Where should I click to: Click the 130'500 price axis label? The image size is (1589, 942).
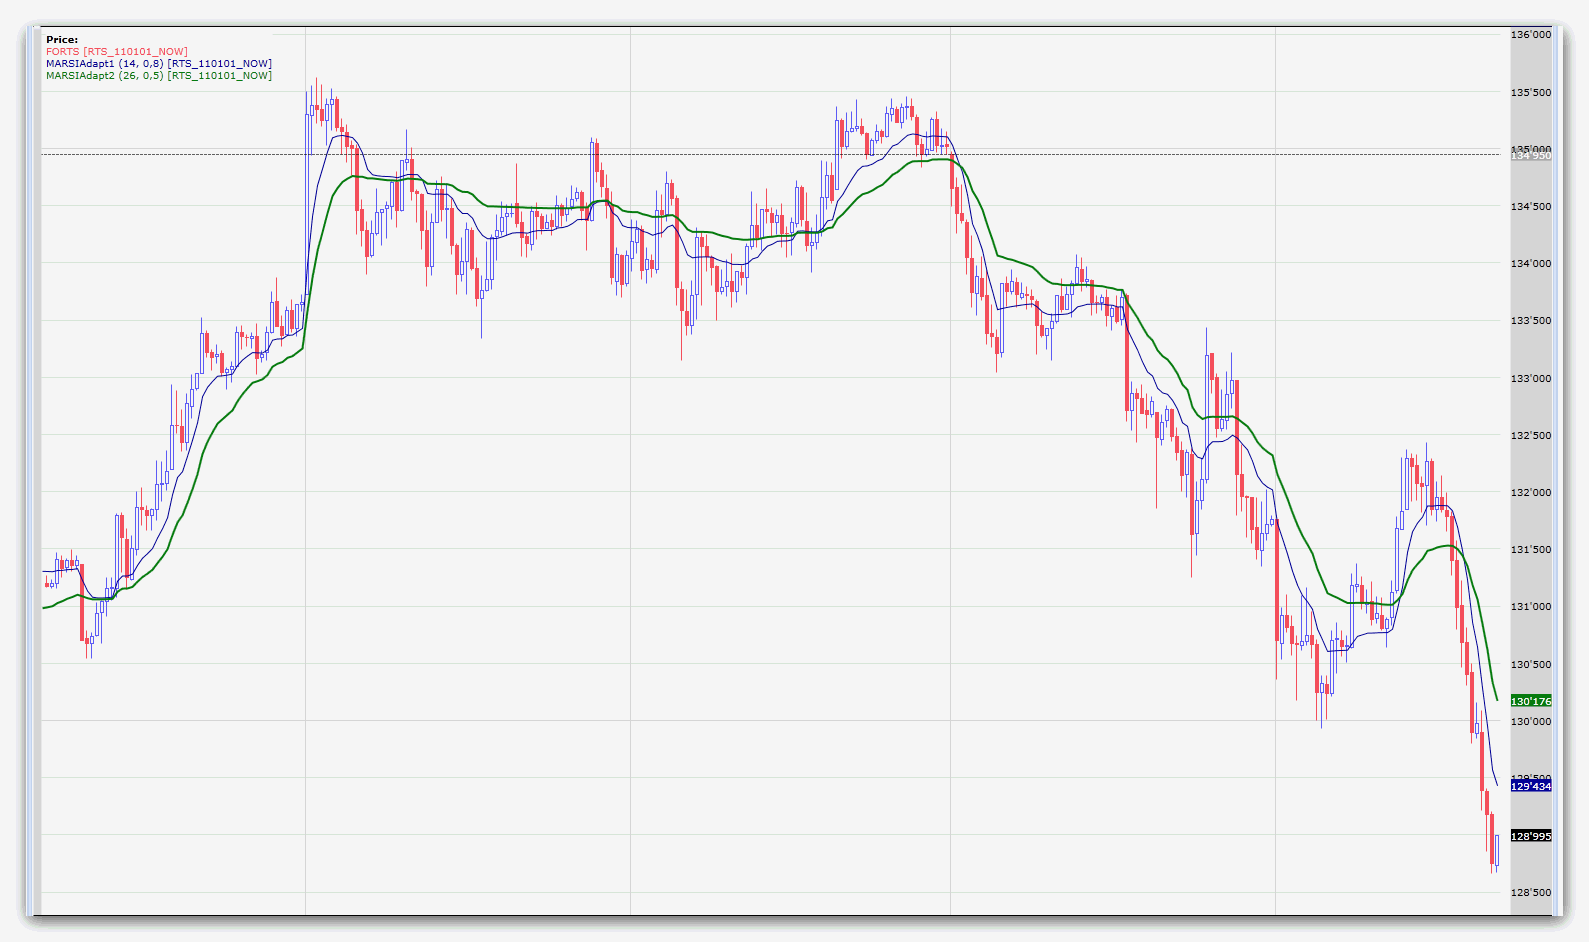point(1531,665)
